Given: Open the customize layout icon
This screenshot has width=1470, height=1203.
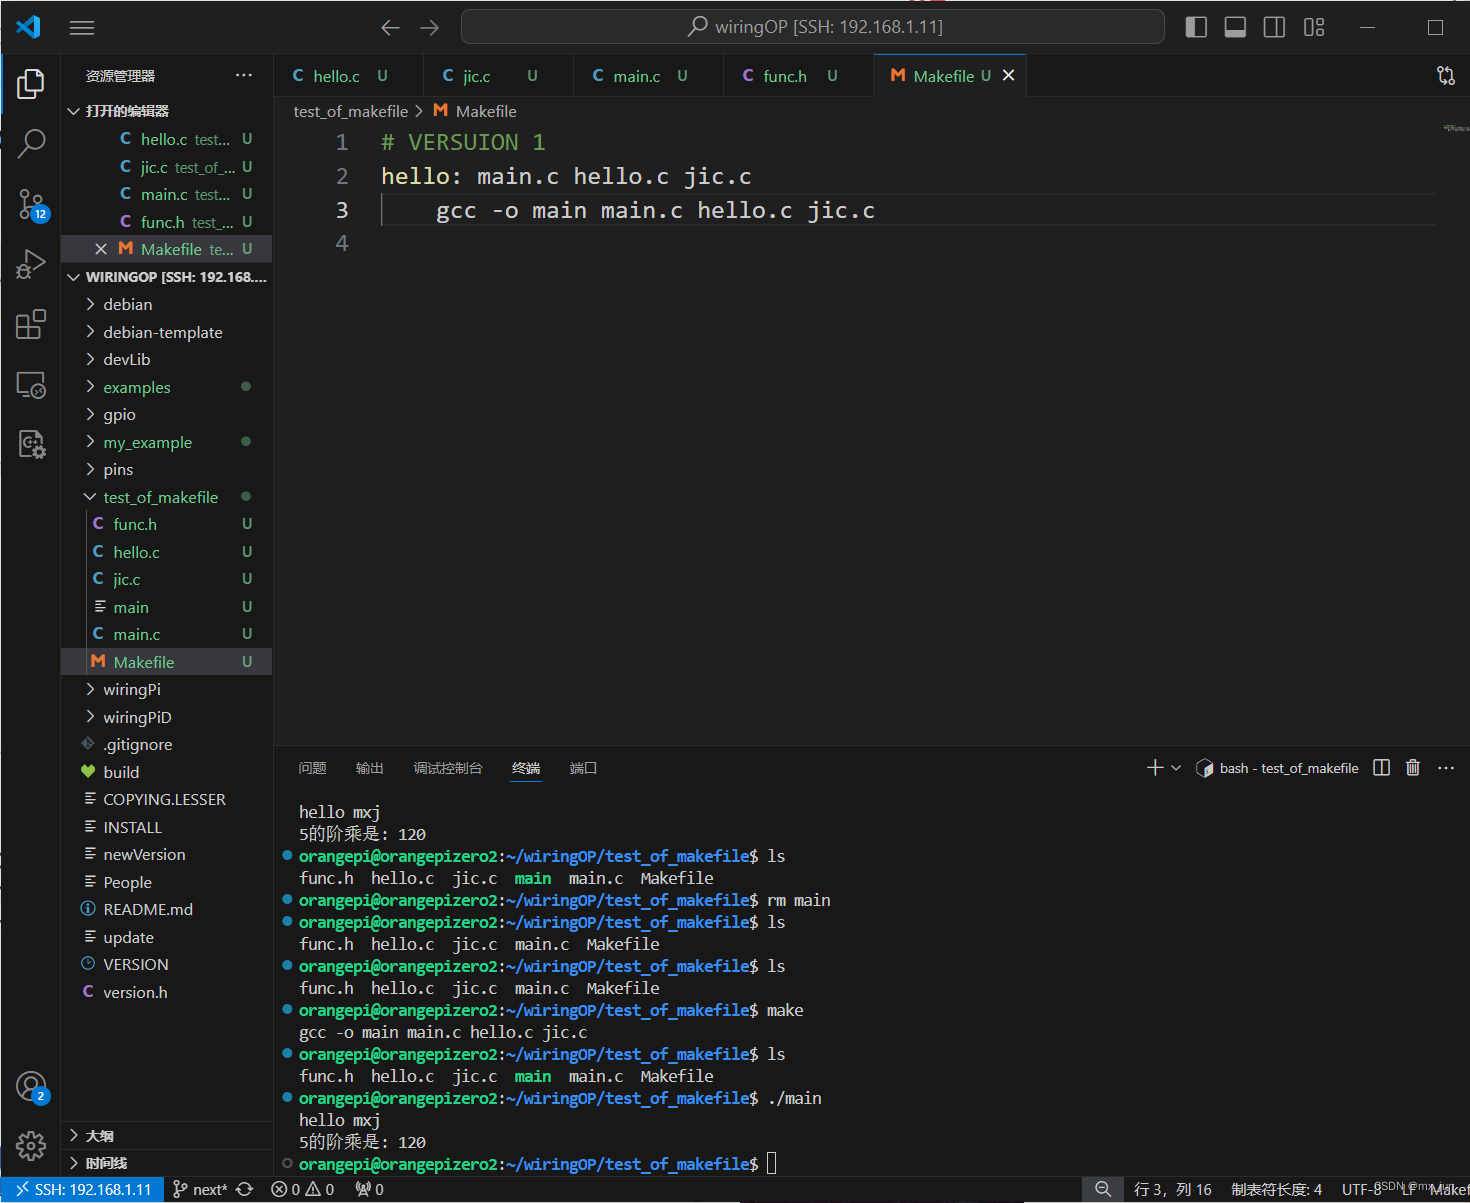Looking at the screenshot, I should tap(1314, 28).
